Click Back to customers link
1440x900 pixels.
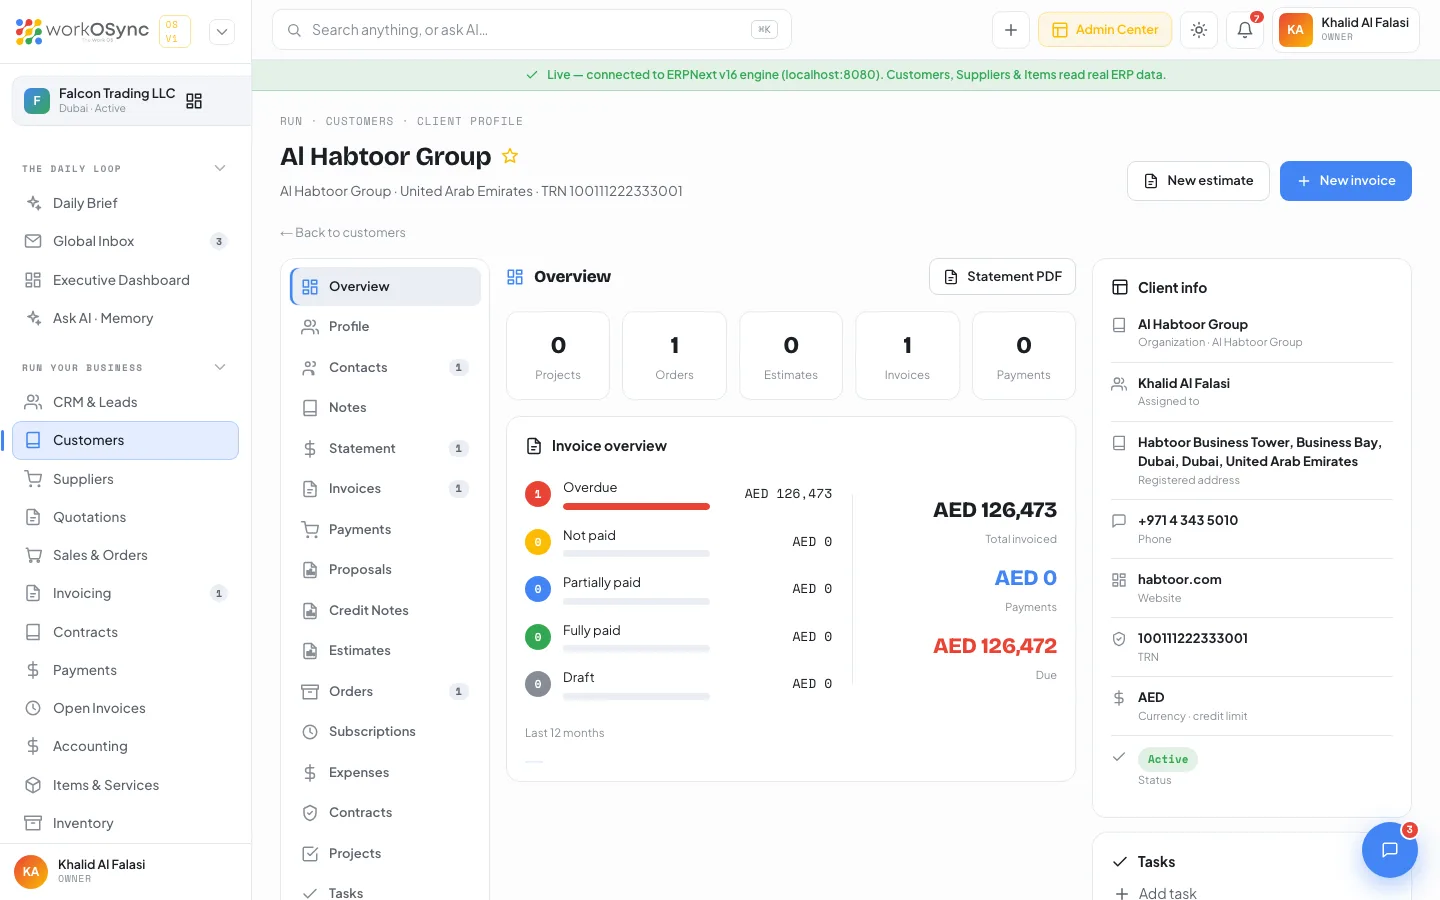pyautogui.click(x=343, y=232)
